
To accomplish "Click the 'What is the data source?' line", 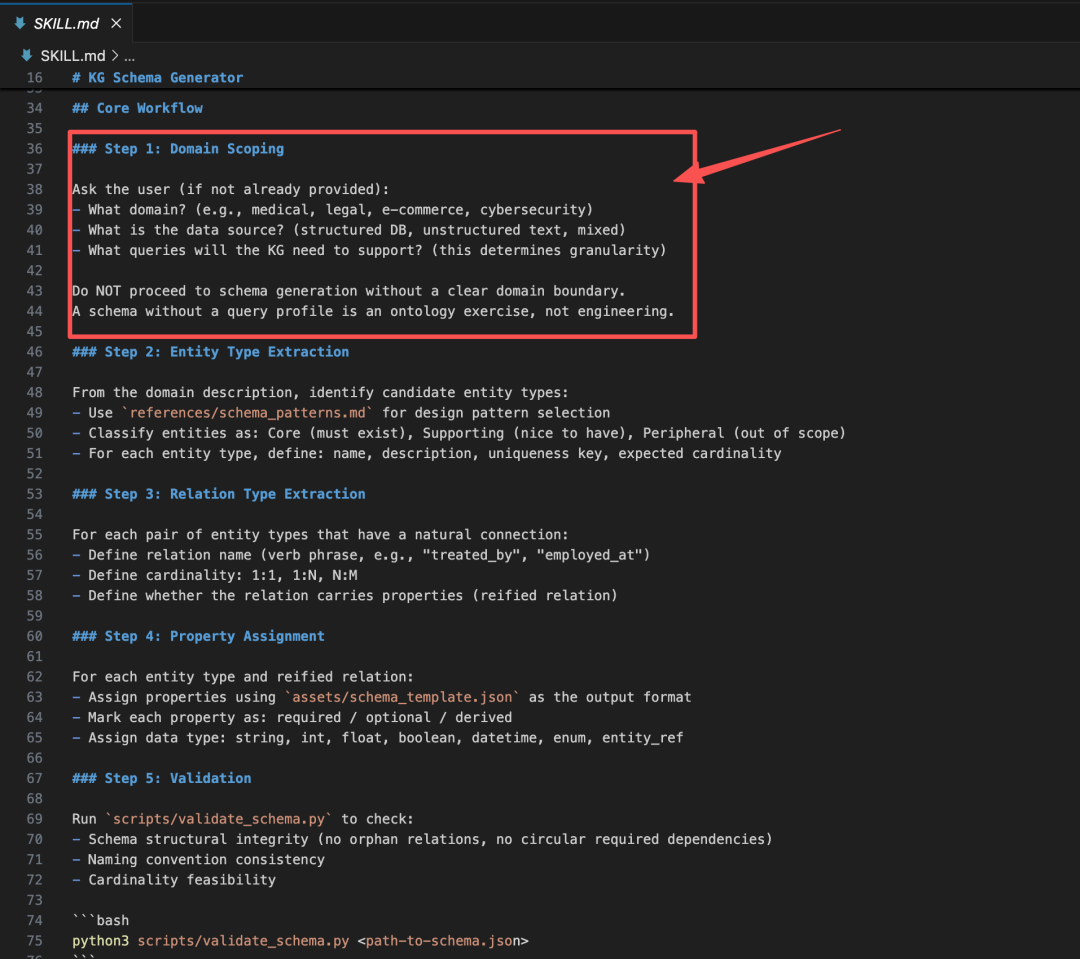I will pos(349,230).
